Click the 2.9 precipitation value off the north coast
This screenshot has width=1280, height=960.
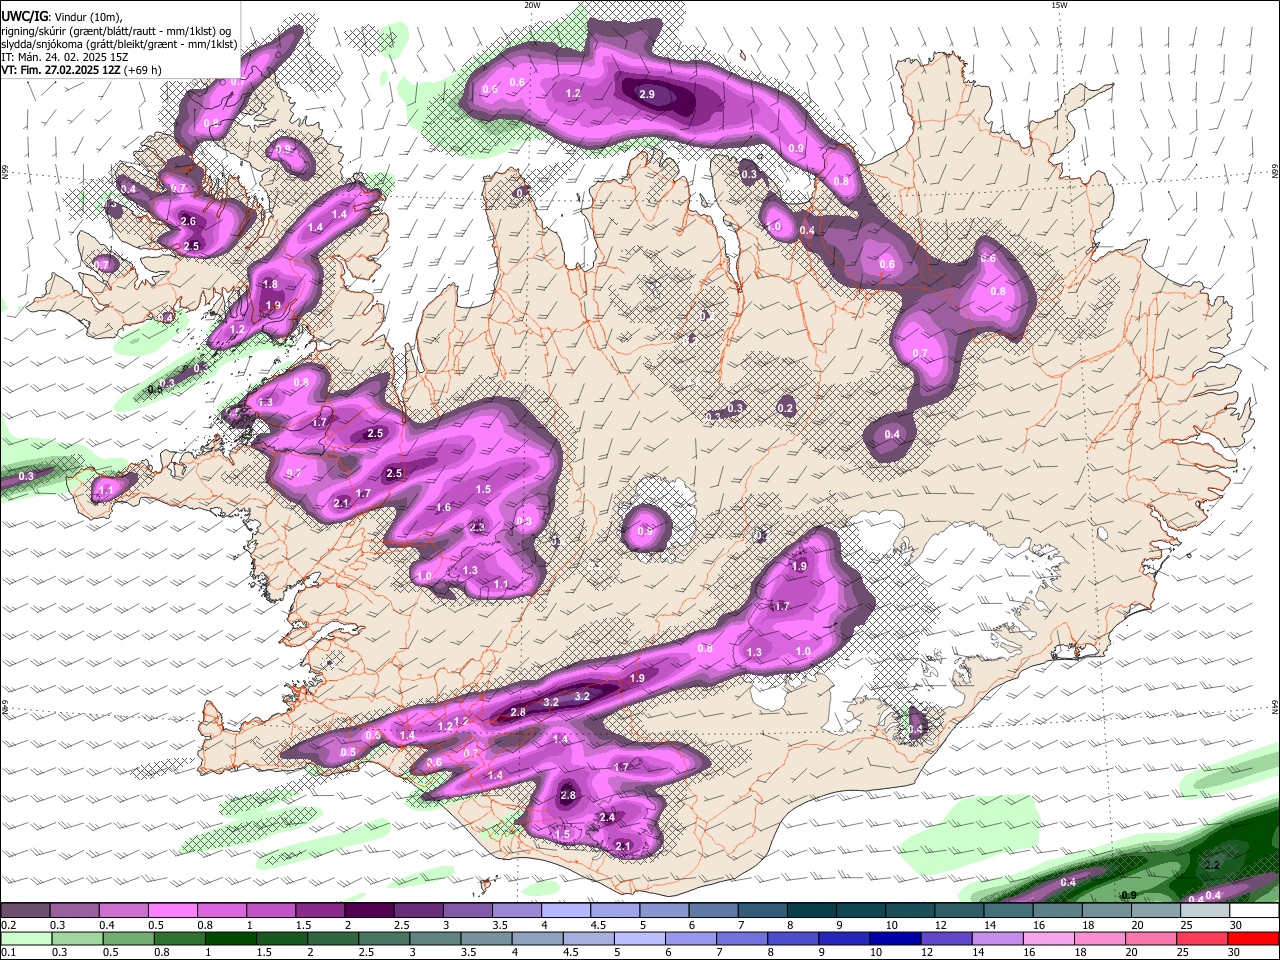(x=647, y=94)
